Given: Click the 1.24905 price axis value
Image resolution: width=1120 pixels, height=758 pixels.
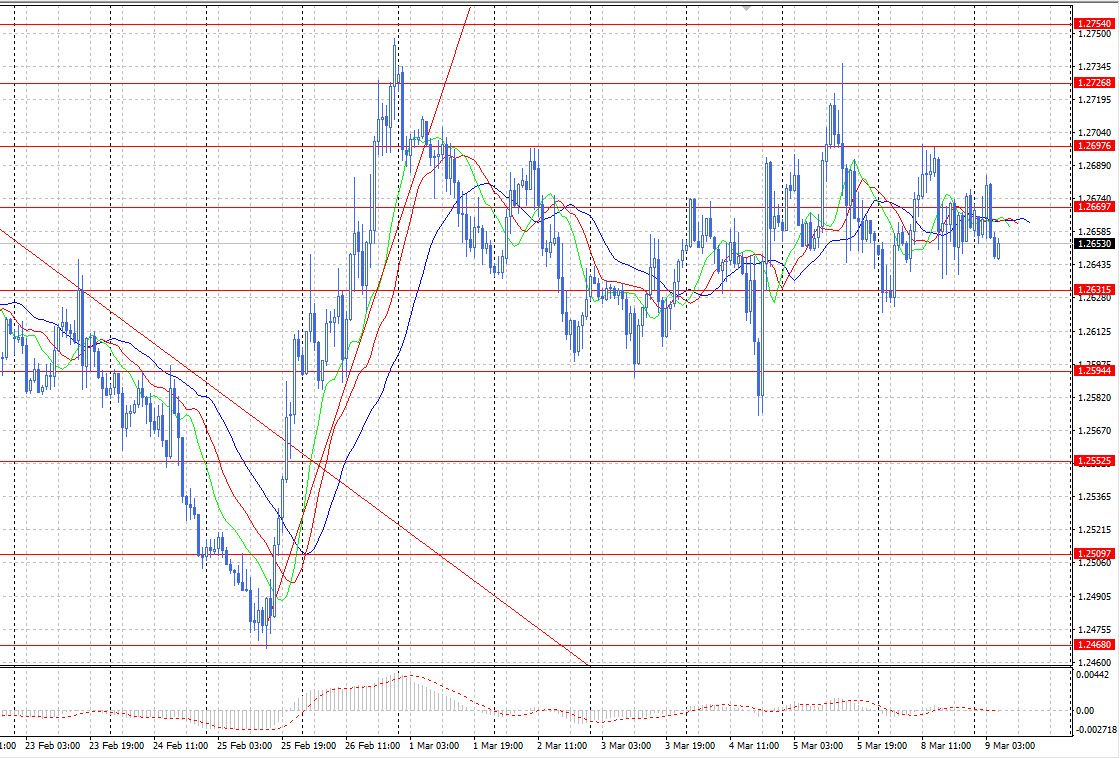Looking at the screenshot, I should pyautogui.click(x=1094, y=597).
